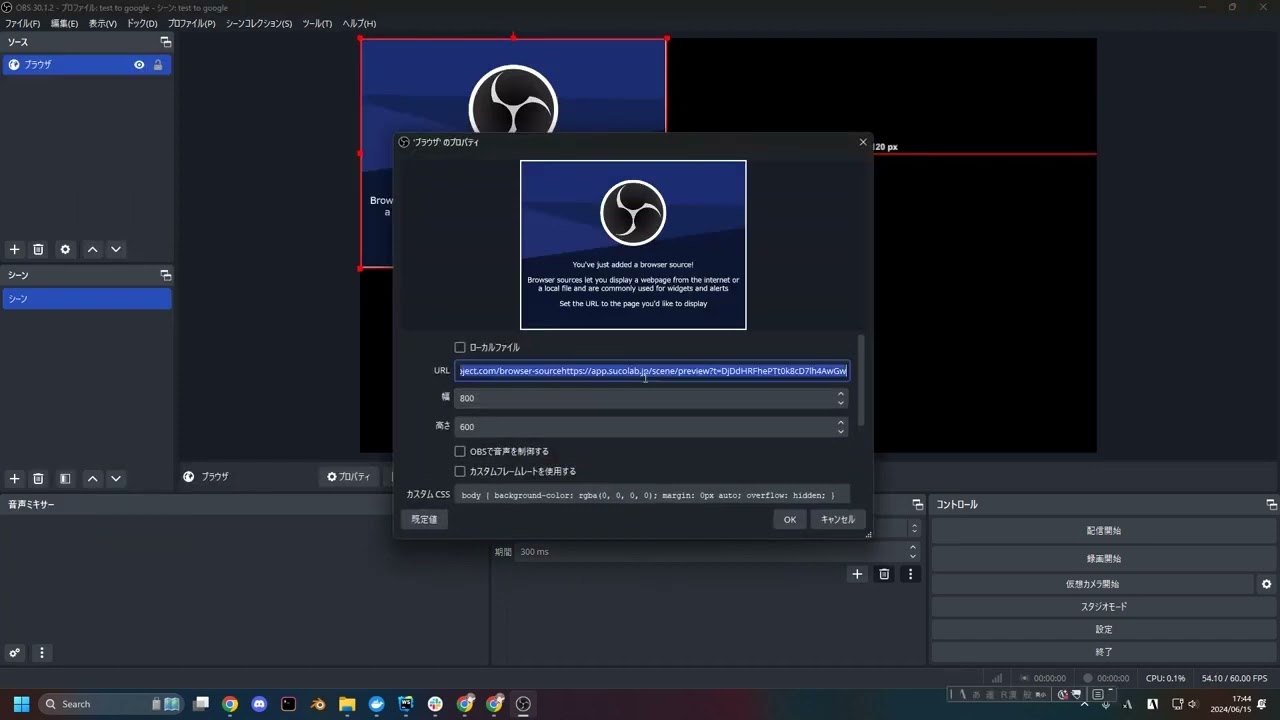Decrease height 600 value with down arrow
Screen dimensions: 1280x720
pos(841,431)
